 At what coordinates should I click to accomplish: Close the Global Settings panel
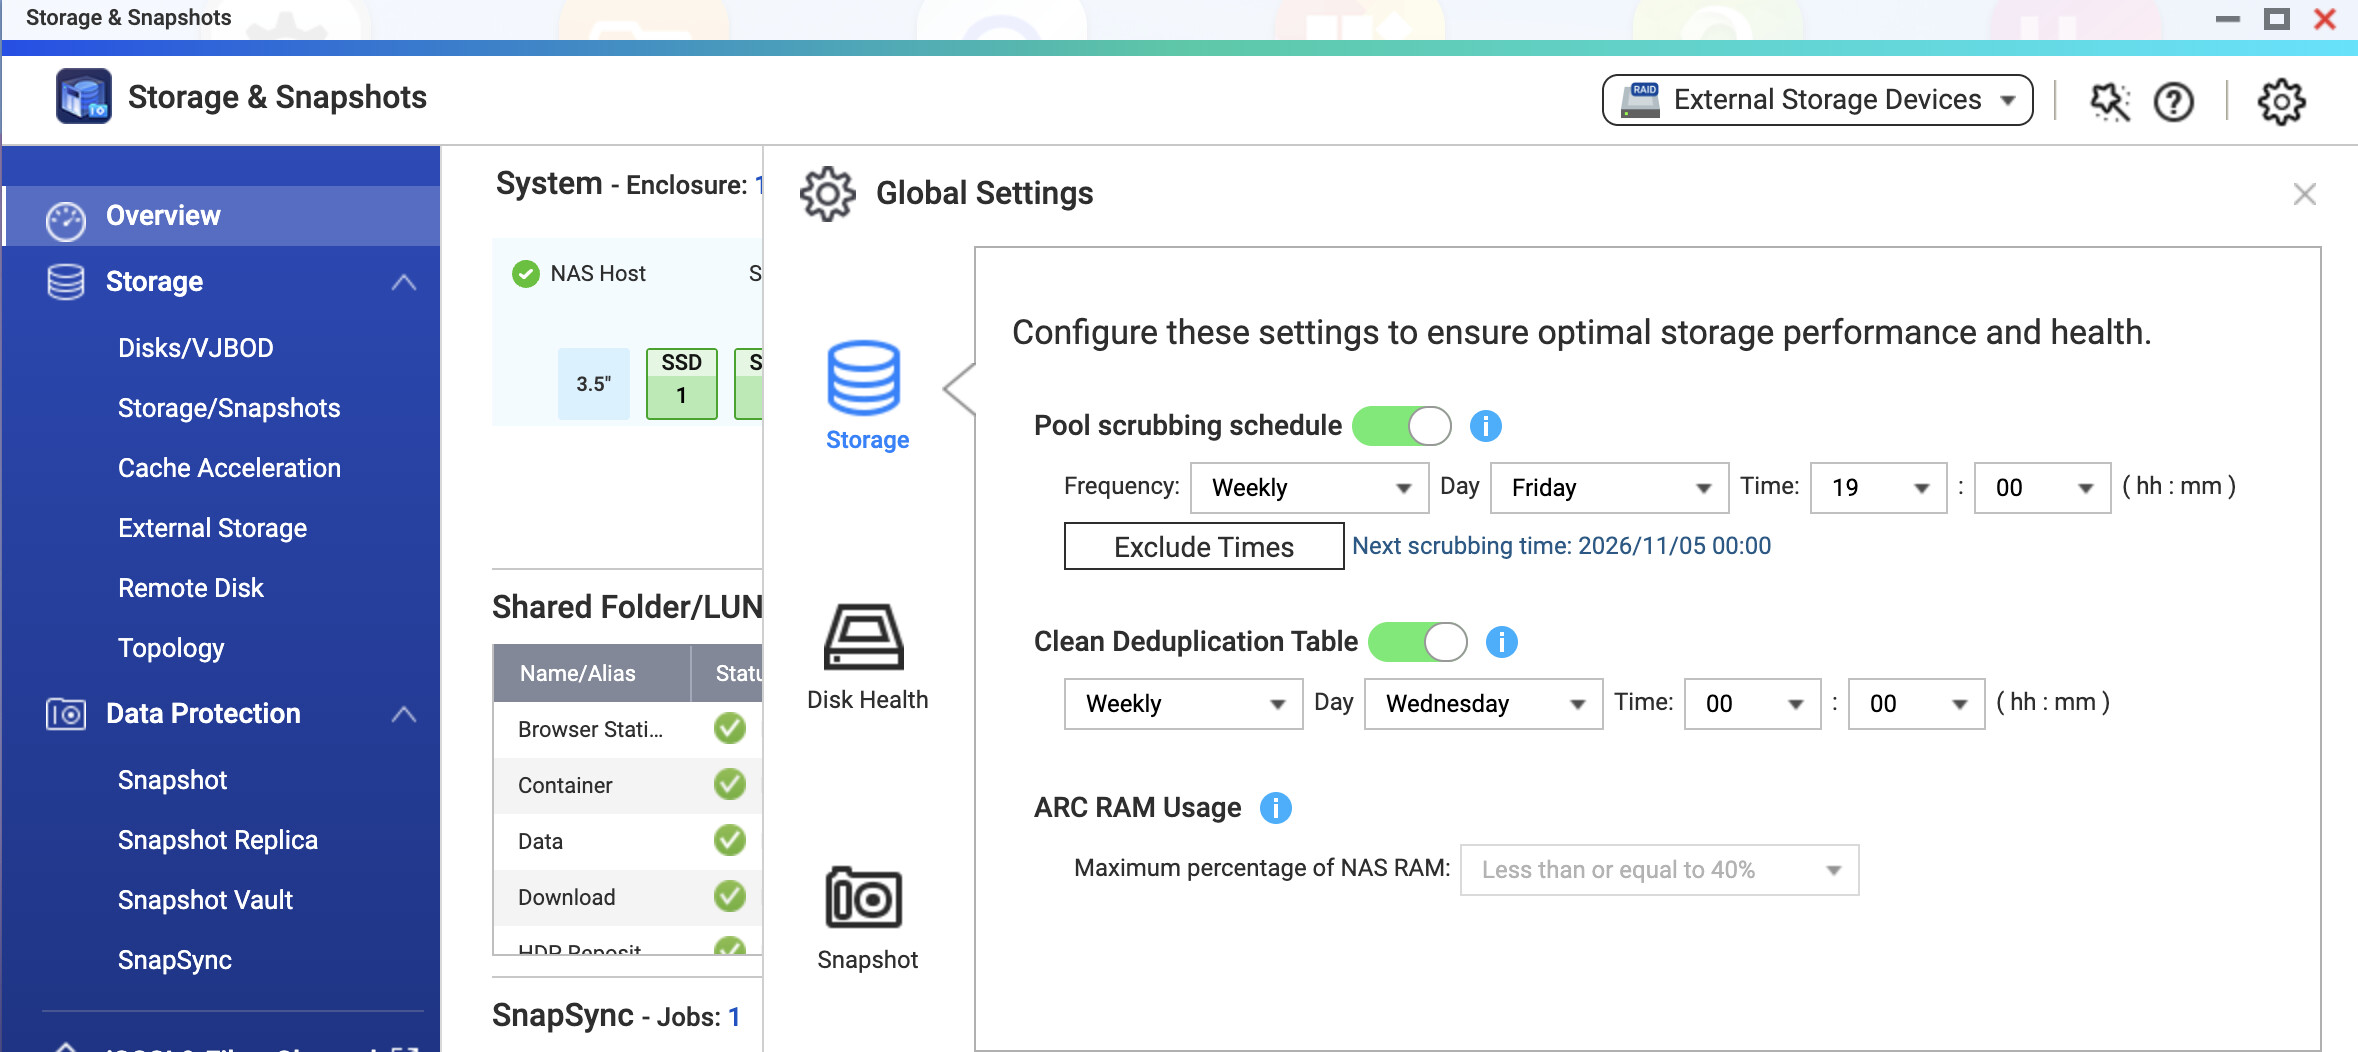click(2304, 194)
